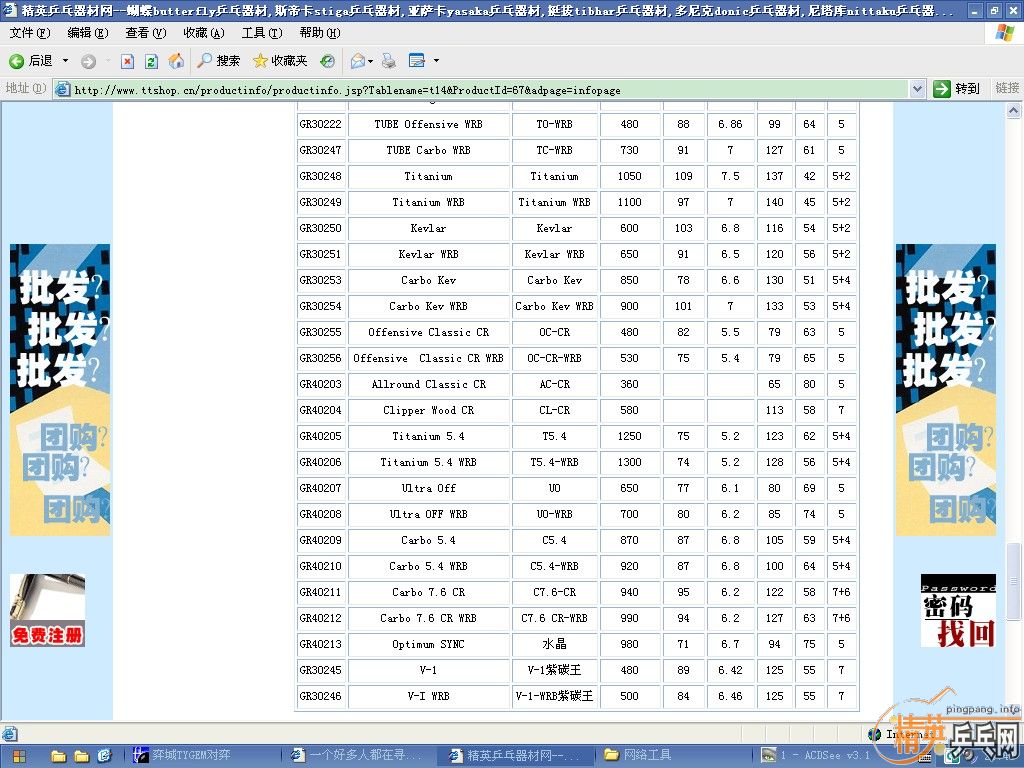Select the Carbo 7.6 CR WRB name cell
Screen dimensions: 1024x768
click(x=428, y=618)
